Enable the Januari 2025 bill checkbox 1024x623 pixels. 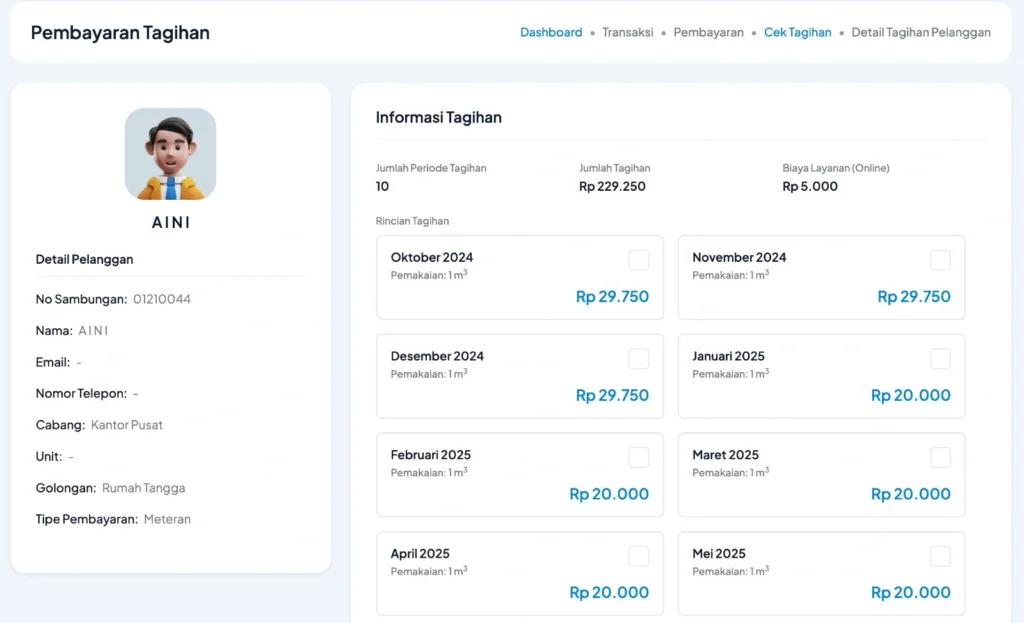[940, 358]
